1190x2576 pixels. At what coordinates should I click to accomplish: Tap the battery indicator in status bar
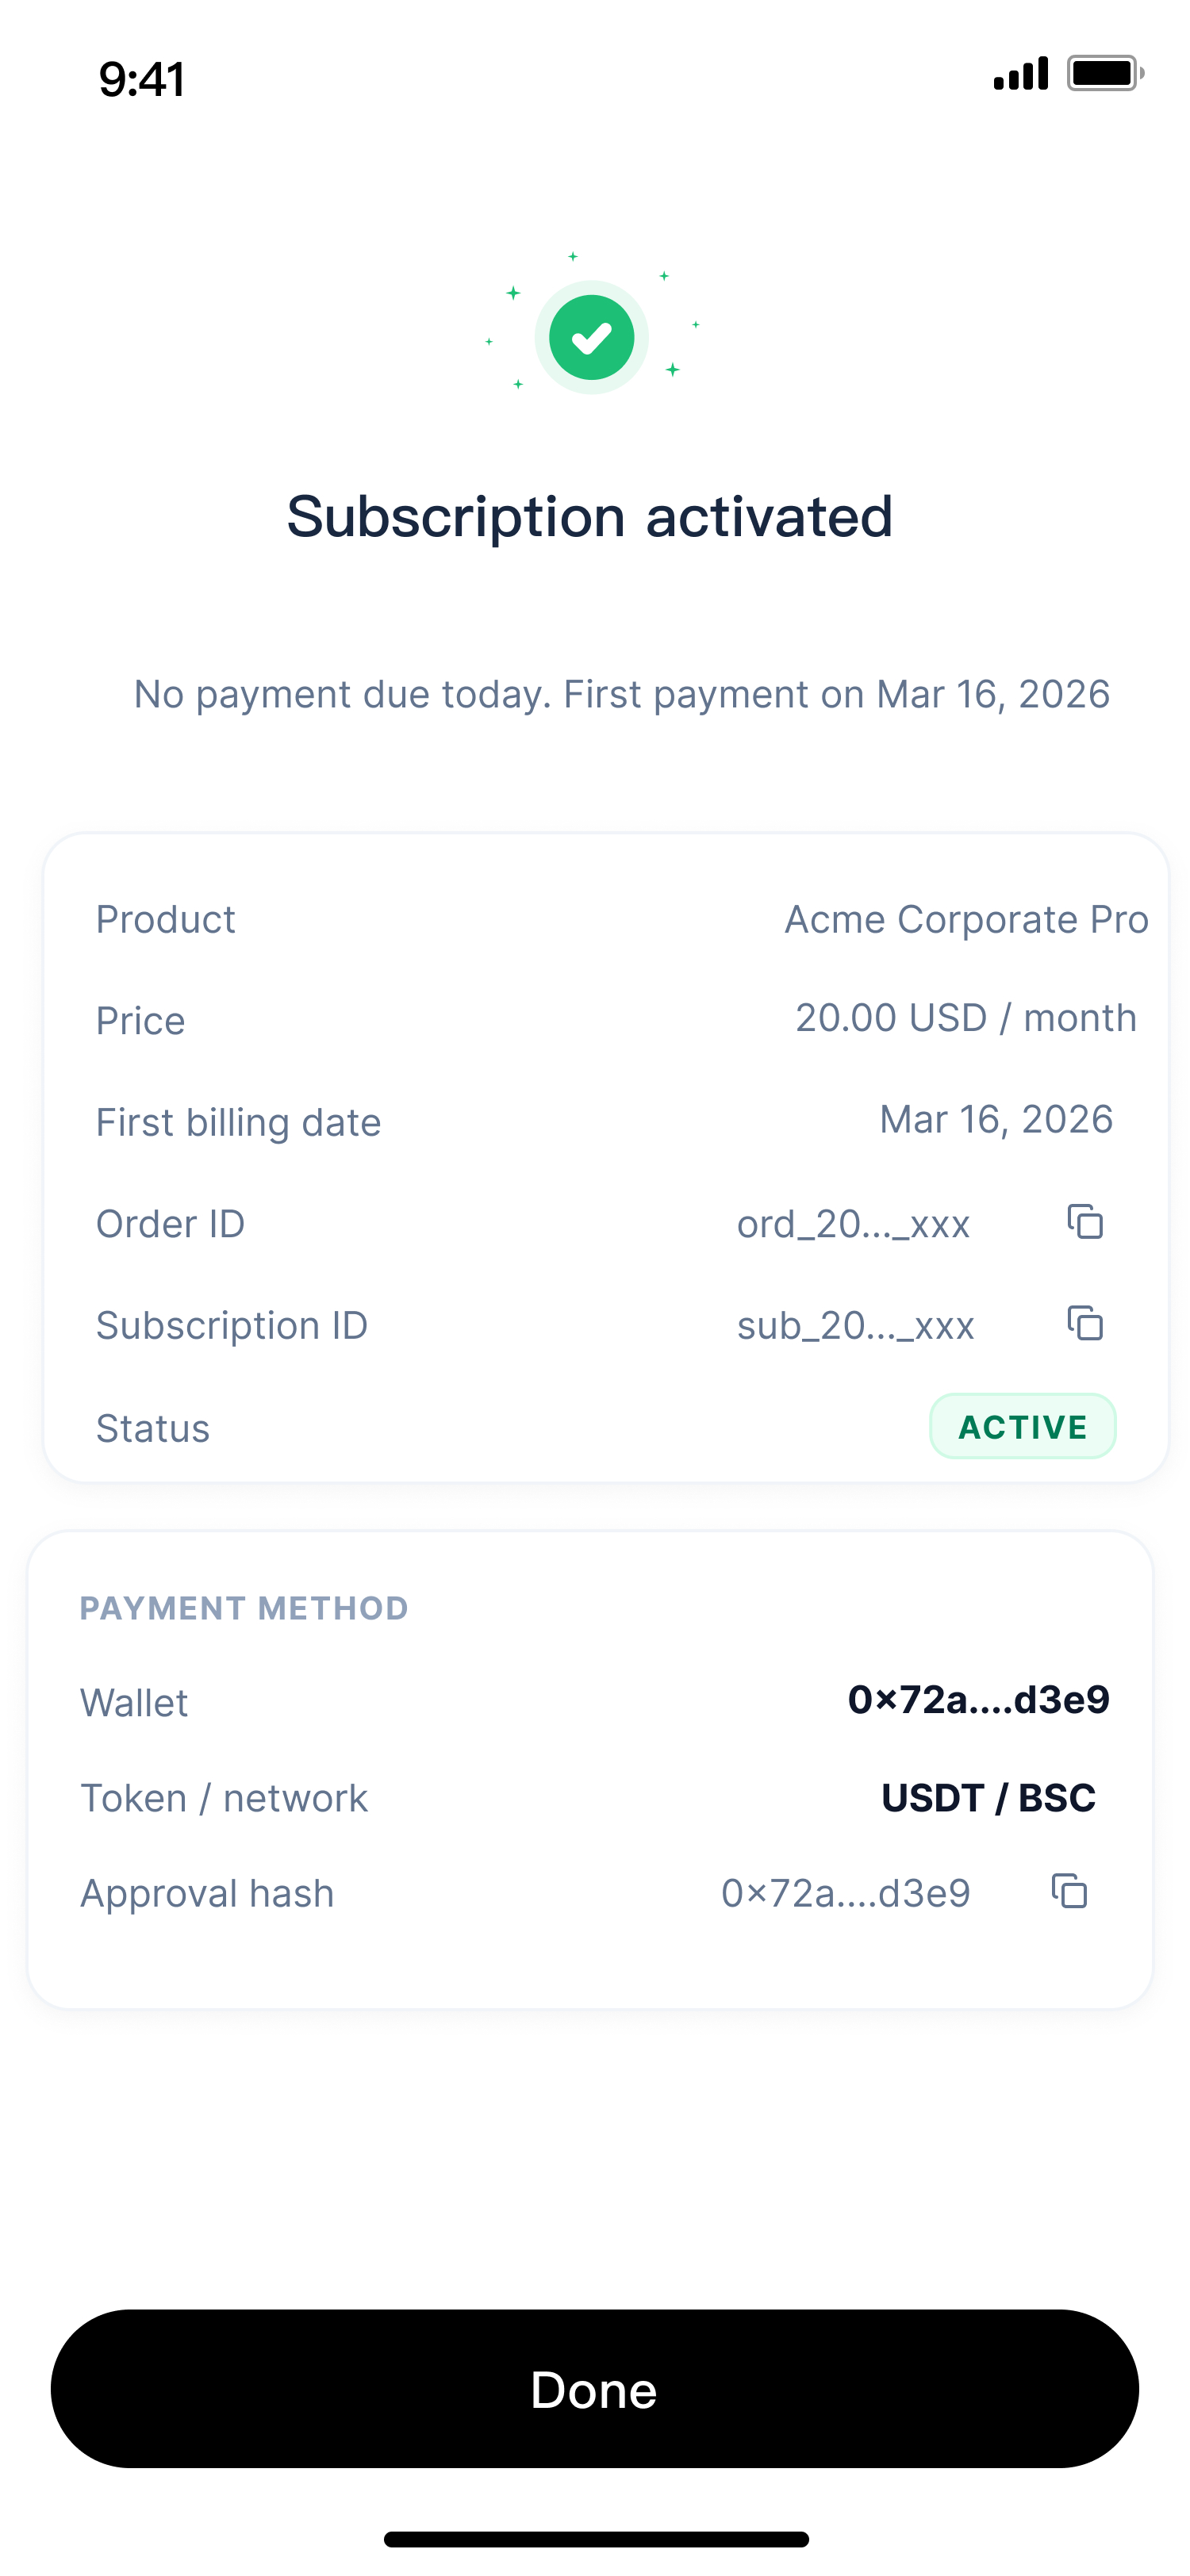[1104, 74]
